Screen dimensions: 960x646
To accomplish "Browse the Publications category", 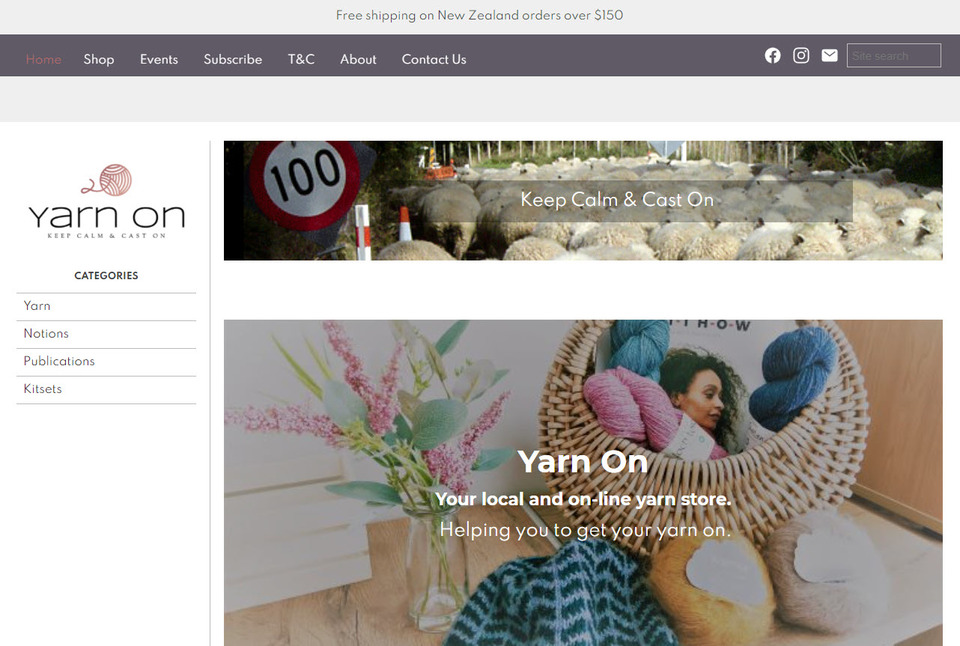I will coord(106,362).
